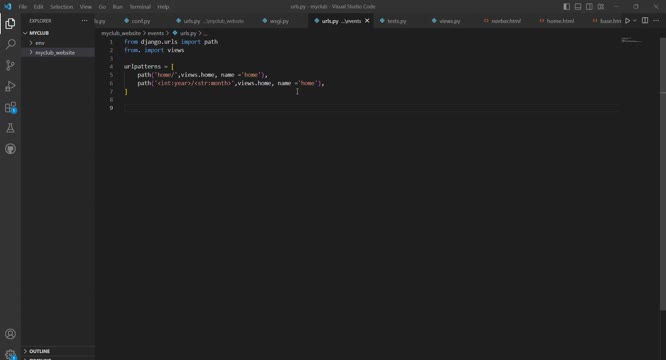666x360 pixels.
Task: Switch to the home.html tab
Action: coord(560,21)
